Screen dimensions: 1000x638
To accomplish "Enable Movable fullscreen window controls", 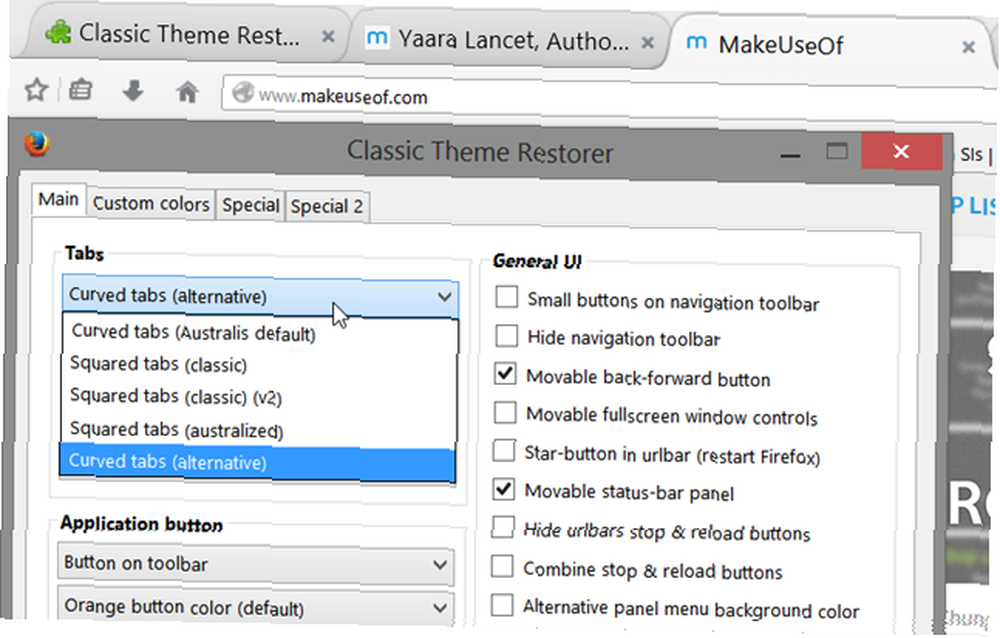I will pyautogui.click(x=505, y=412).
